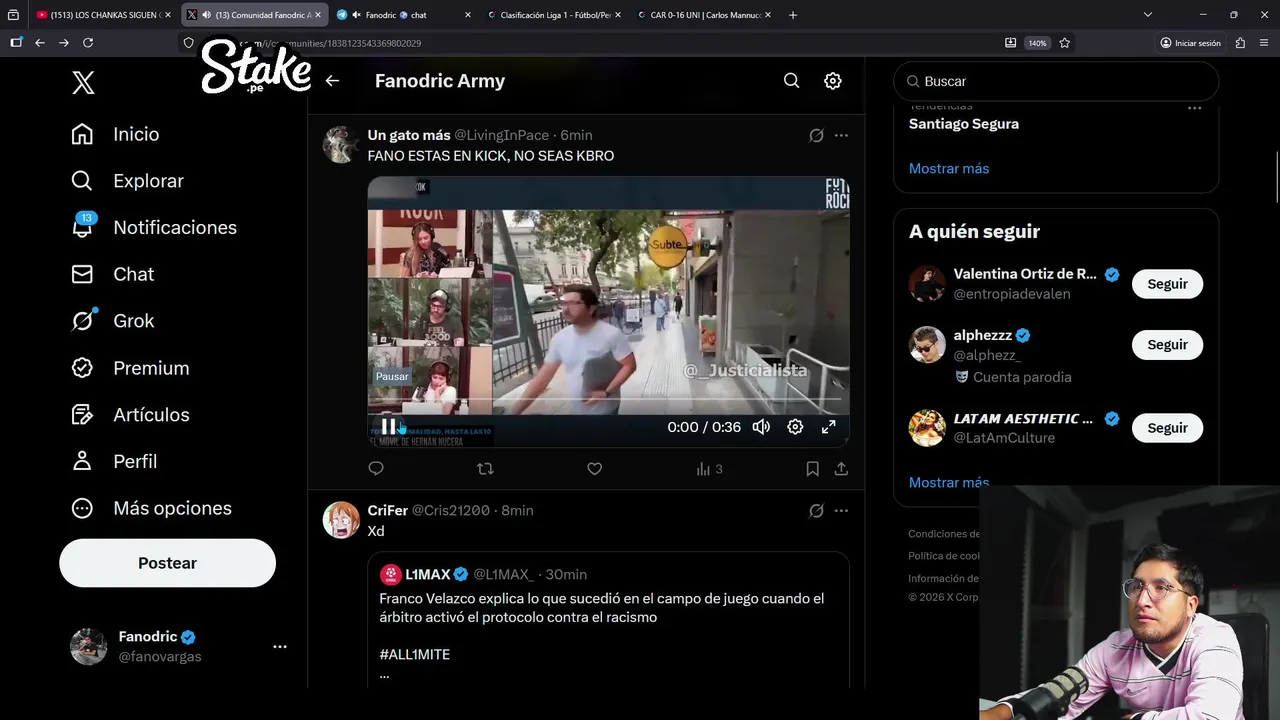
Task: Seek on the video progress bar
Action: pyautogui.click(x=608, y=400)
